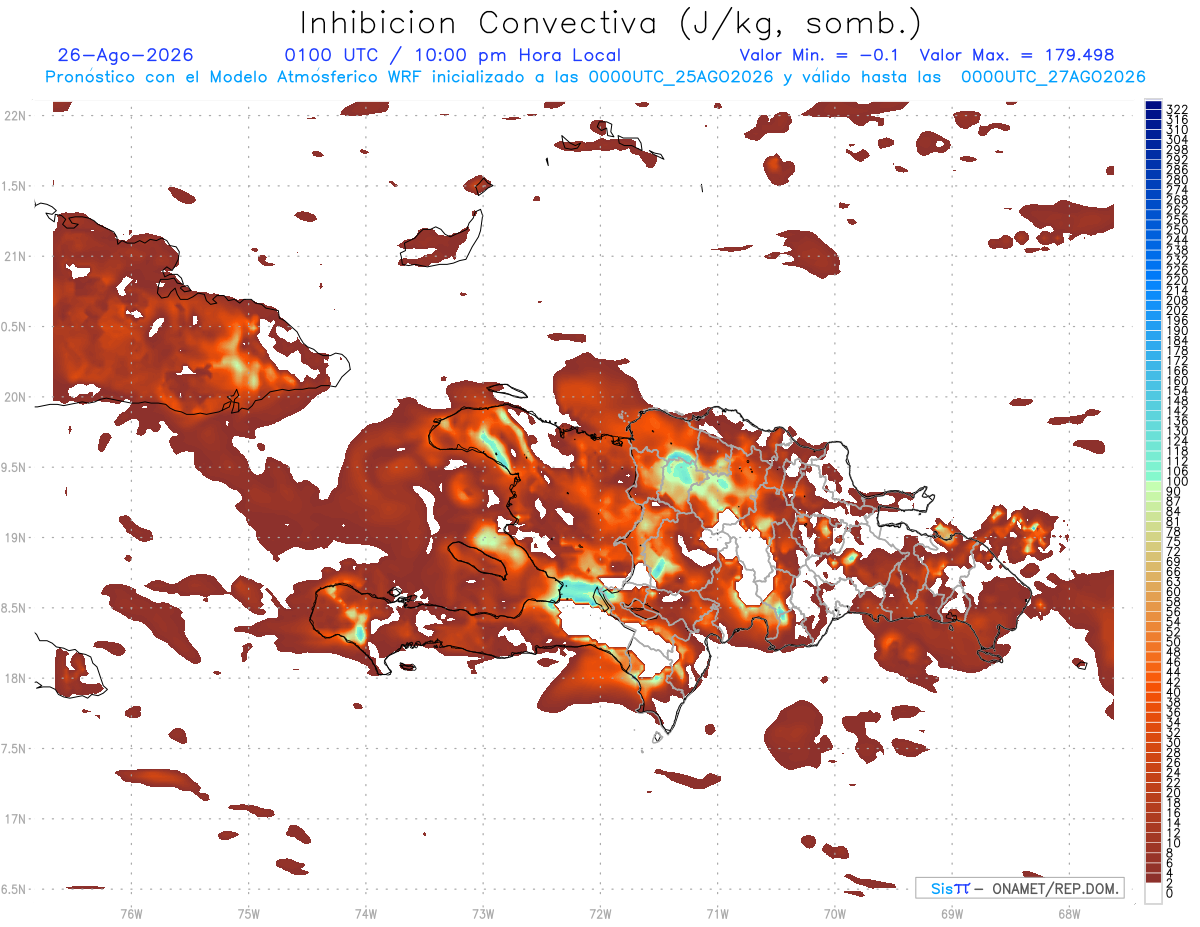Click the '22N' latitude axis label
This screenshot has width=1200, height=927.
(x=15, y=116)
